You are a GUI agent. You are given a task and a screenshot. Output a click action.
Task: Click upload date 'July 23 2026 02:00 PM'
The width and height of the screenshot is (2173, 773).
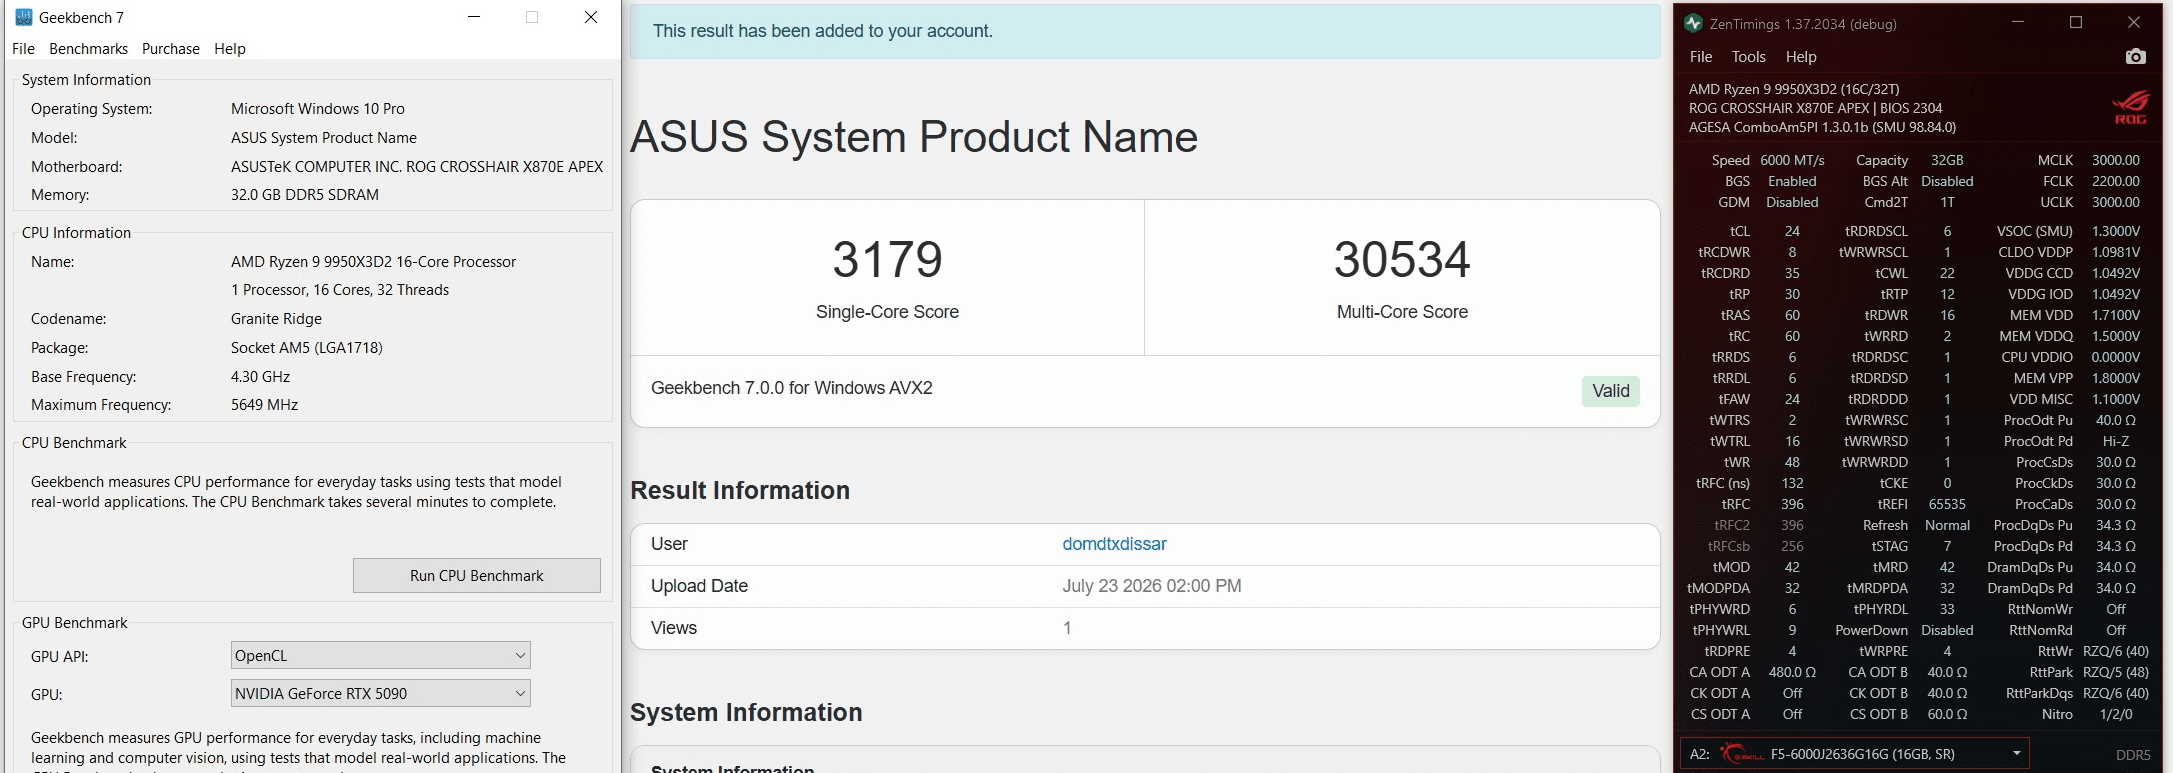point(1152,586)
